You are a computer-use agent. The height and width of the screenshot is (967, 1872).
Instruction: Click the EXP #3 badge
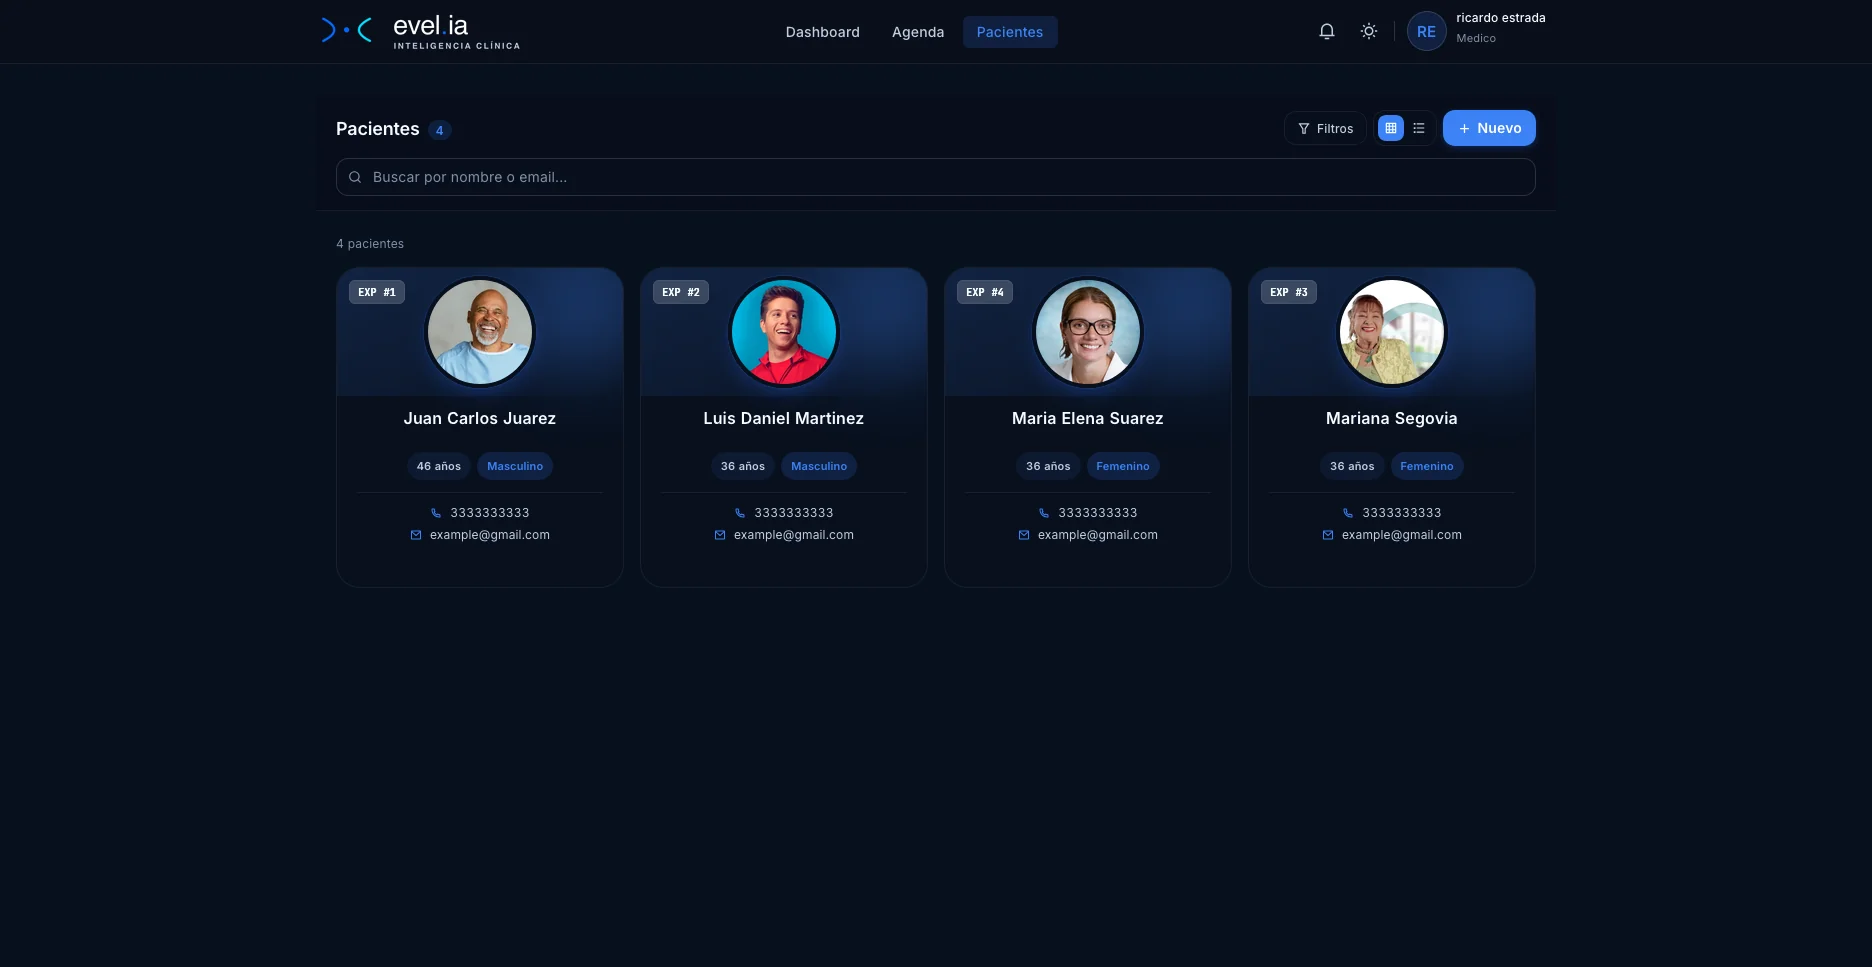pos(1289,292)
